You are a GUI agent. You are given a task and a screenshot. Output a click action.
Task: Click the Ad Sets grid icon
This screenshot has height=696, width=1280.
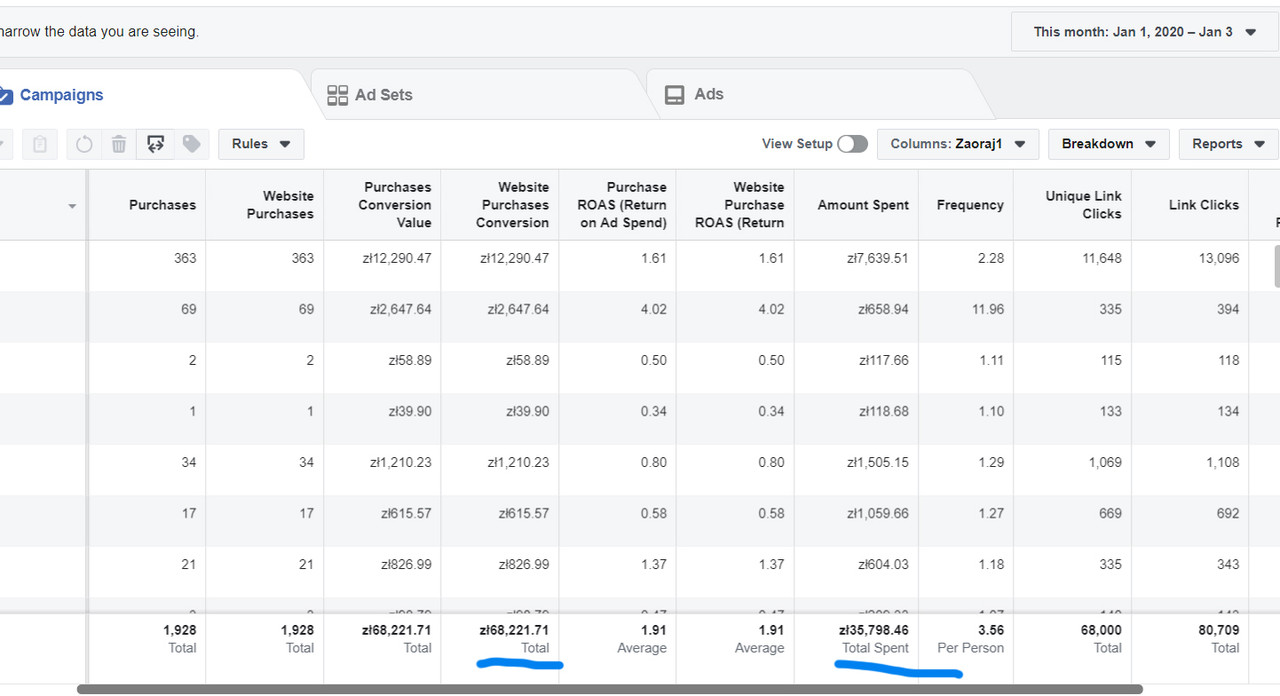pyautogui.click(x=338, y=95)
